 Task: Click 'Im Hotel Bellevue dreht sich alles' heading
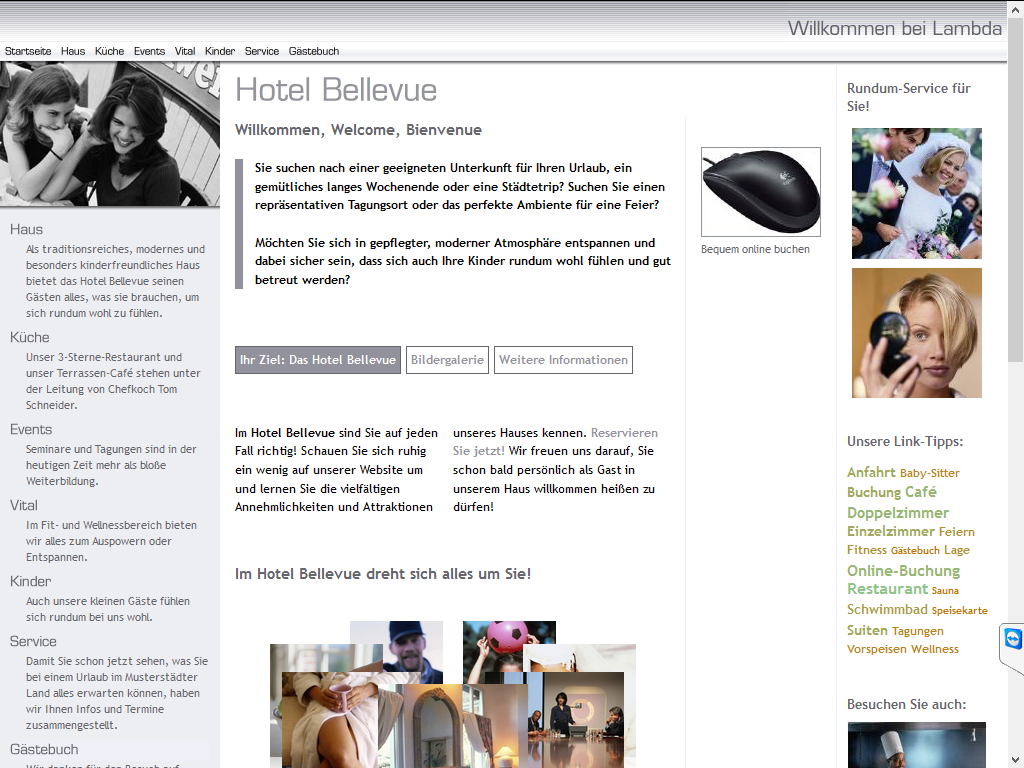pos(383,574)
